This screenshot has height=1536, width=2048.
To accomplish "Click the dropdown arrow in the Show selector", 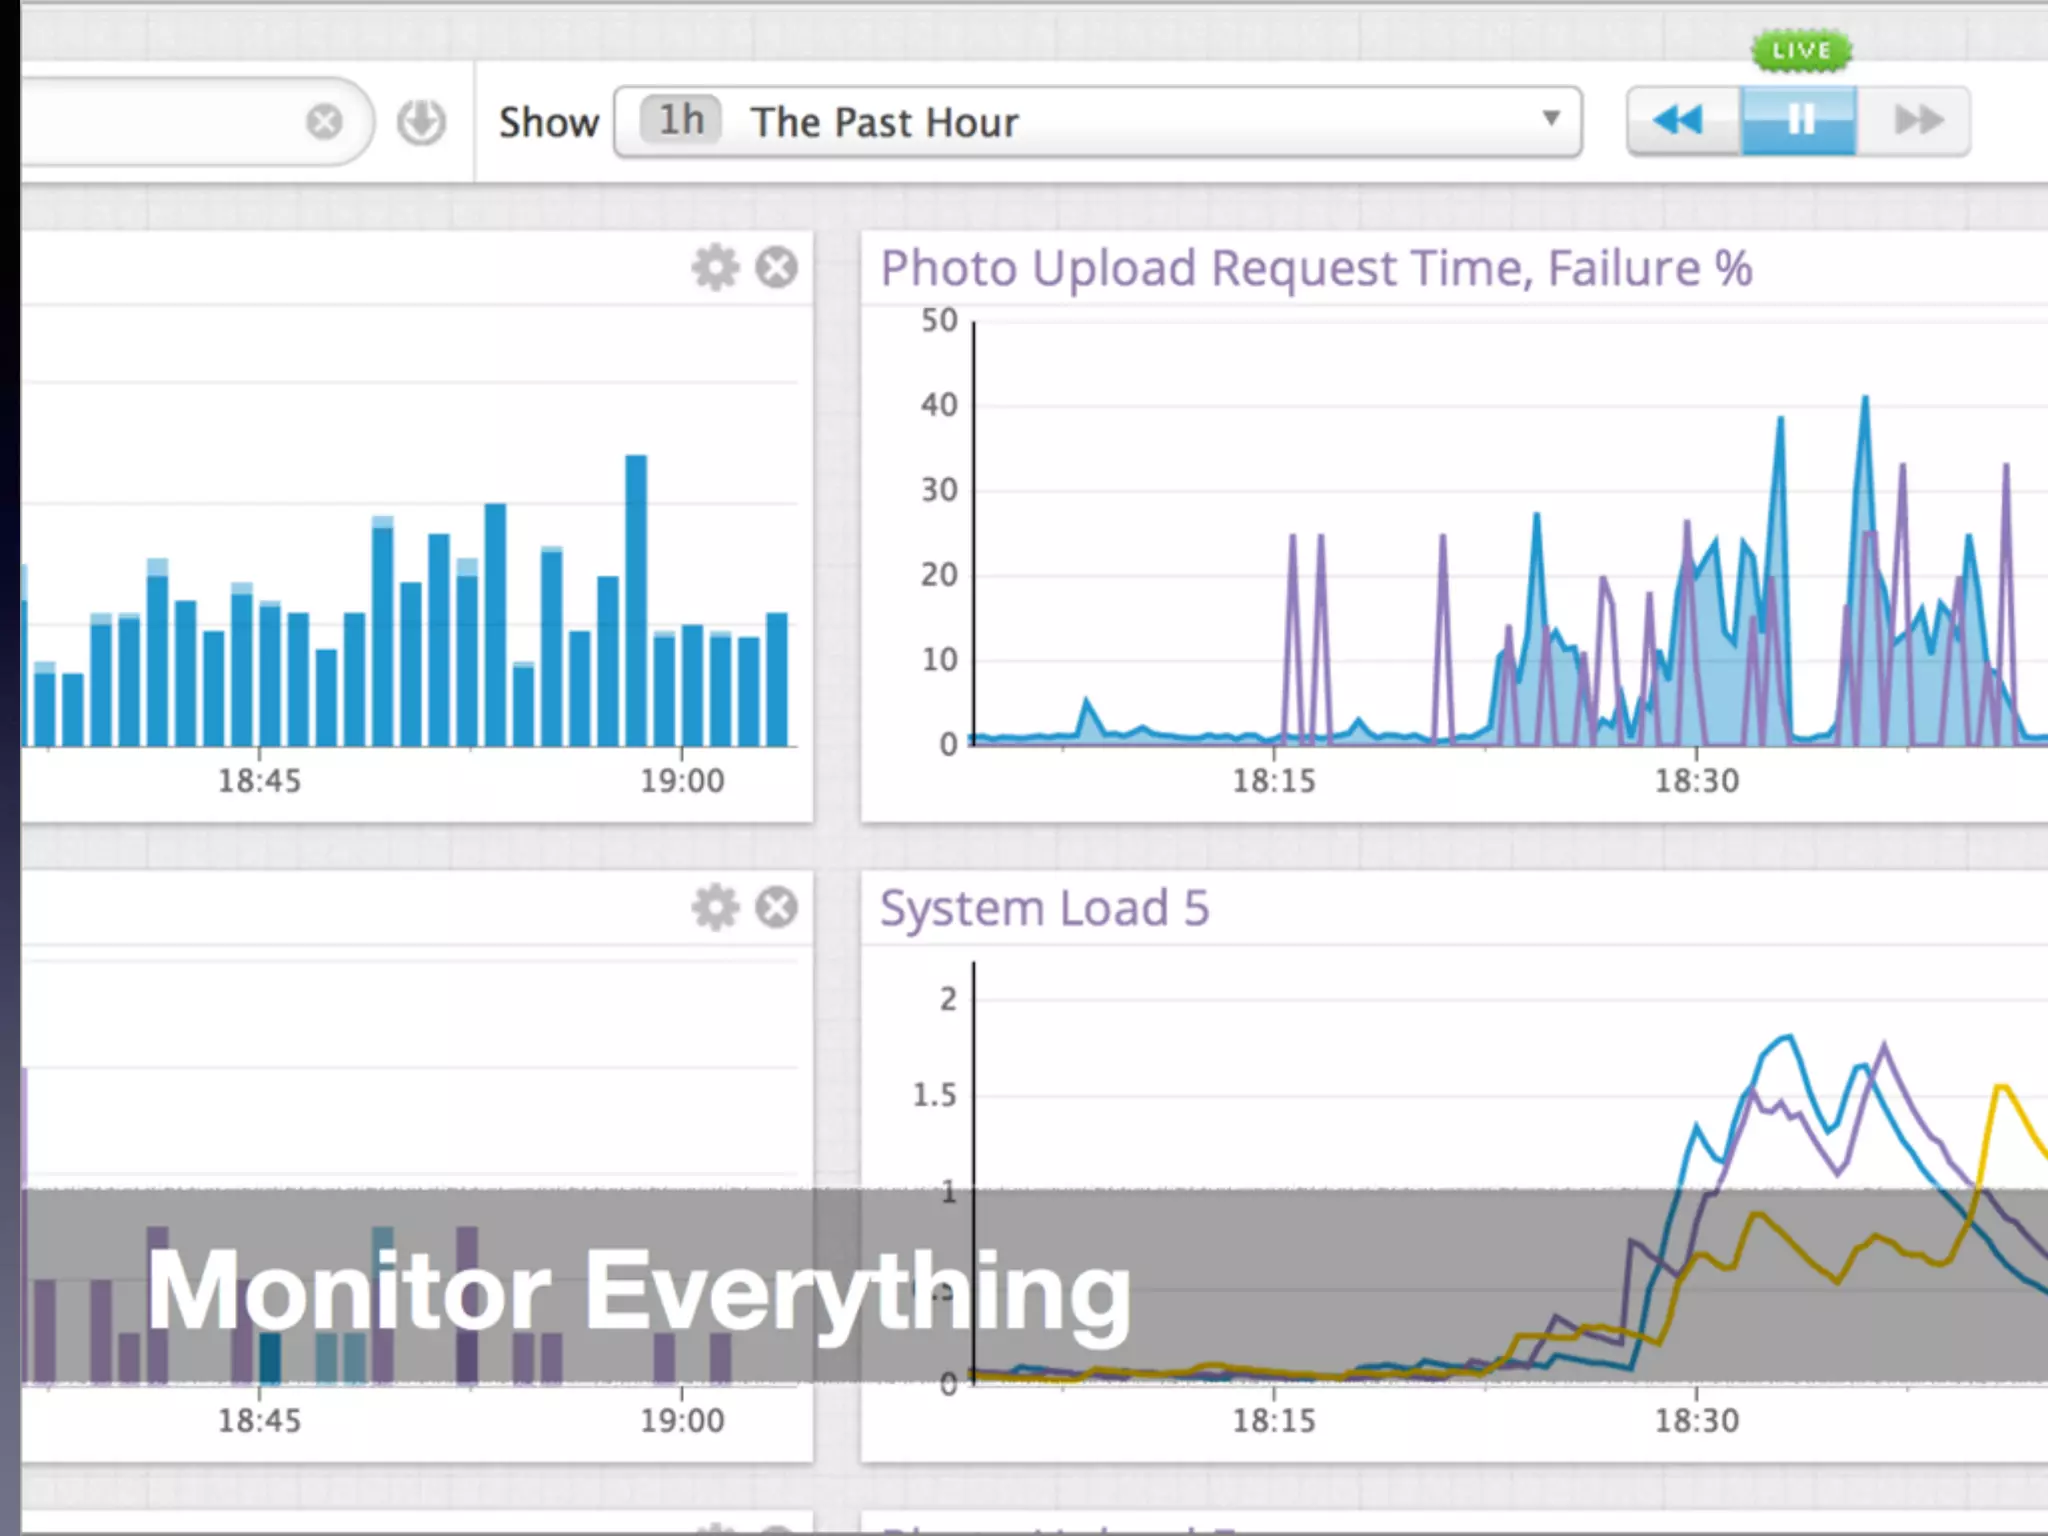I will coord(1550,118).
